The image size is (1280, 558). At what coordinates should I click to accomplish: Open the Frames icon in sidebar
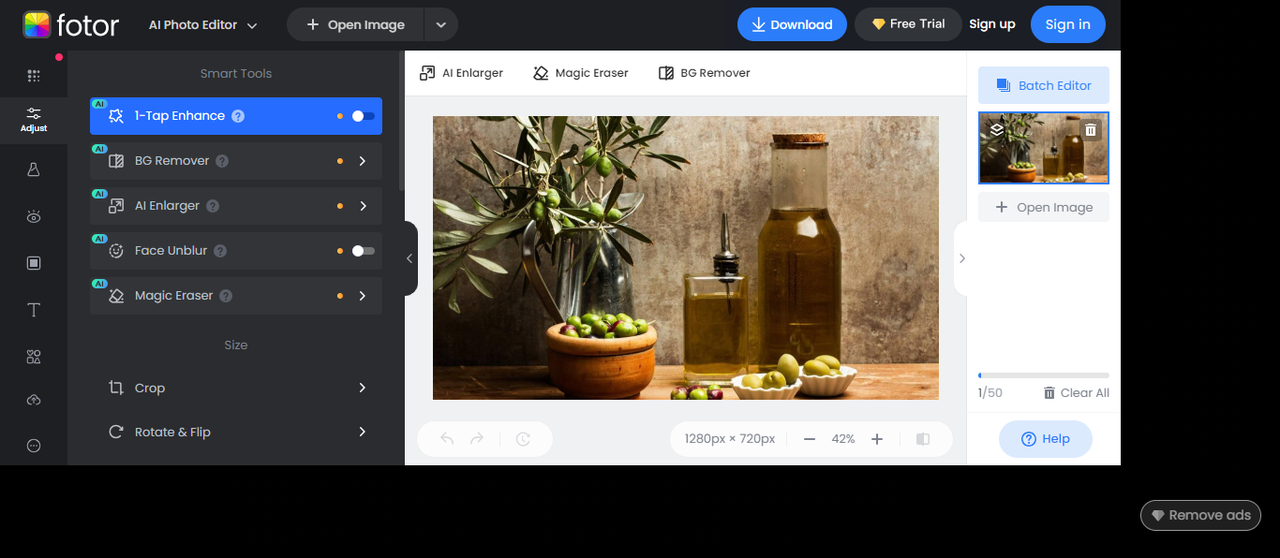[34, 263]
